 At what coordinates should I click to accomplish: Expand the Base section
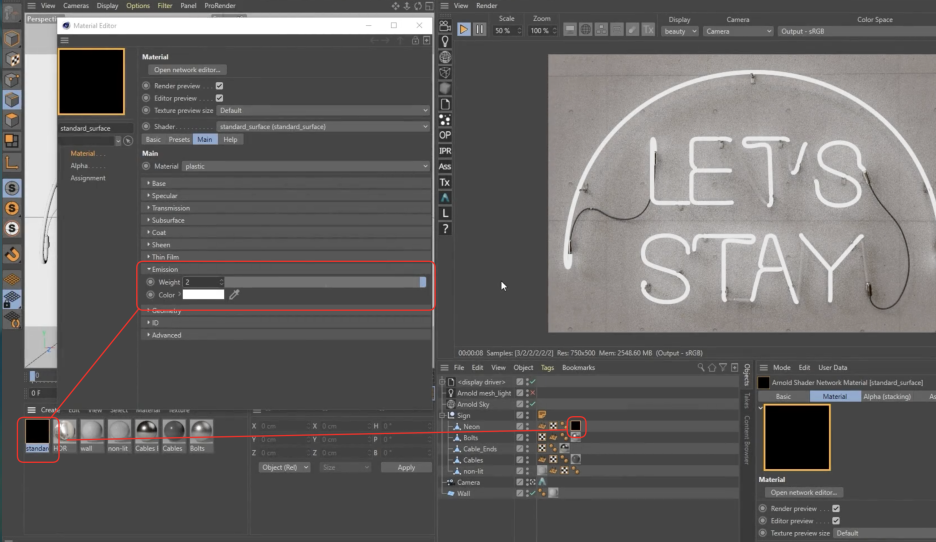(285, 183)
